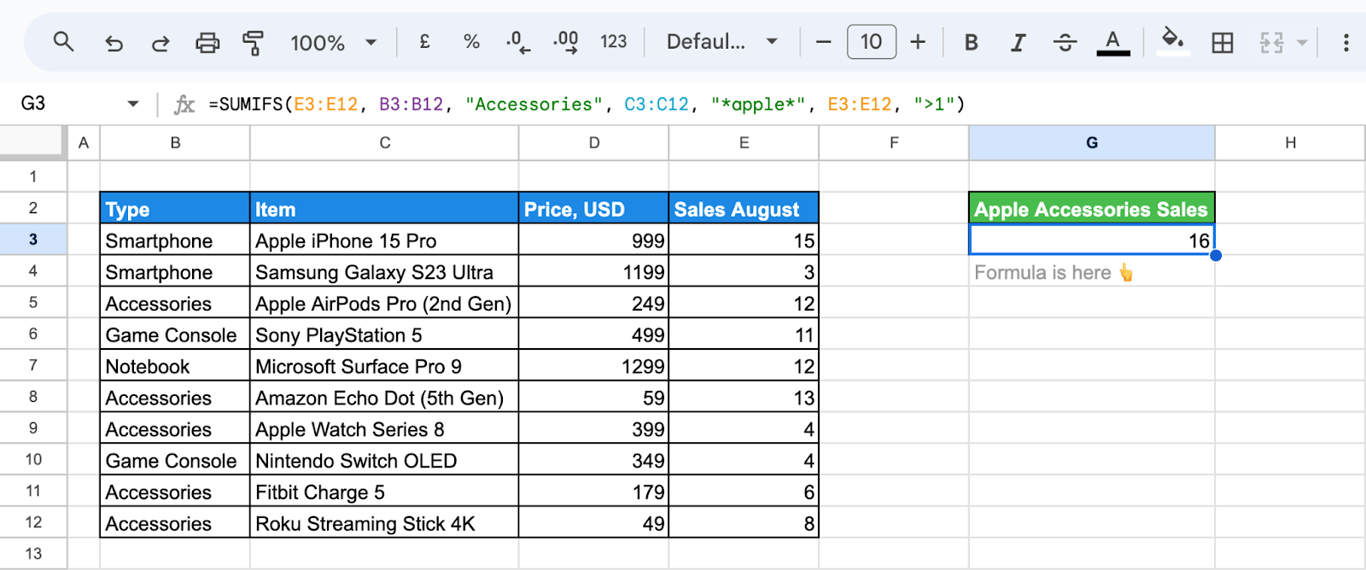Activate the paint format tool

(x=253, y=42)
